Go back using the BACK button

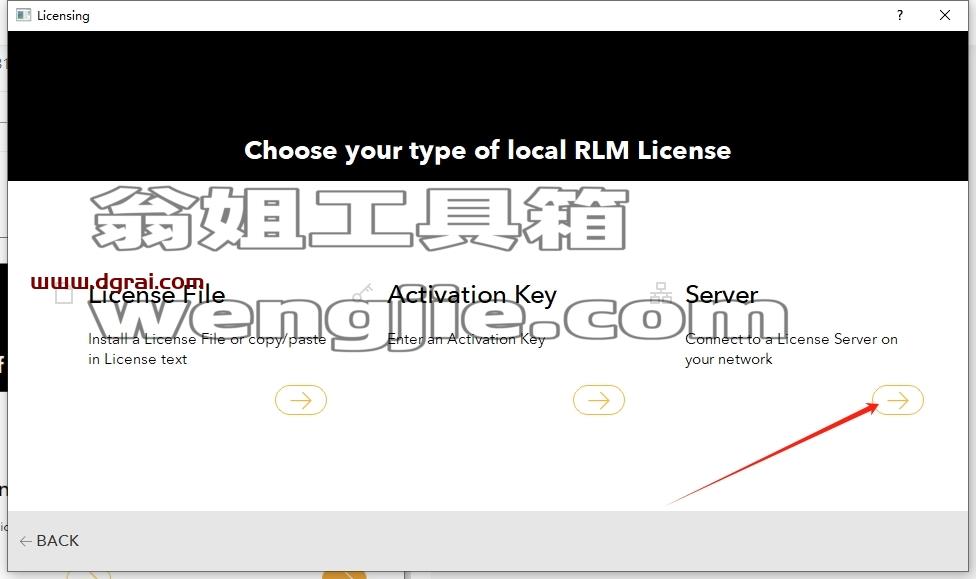49,540
